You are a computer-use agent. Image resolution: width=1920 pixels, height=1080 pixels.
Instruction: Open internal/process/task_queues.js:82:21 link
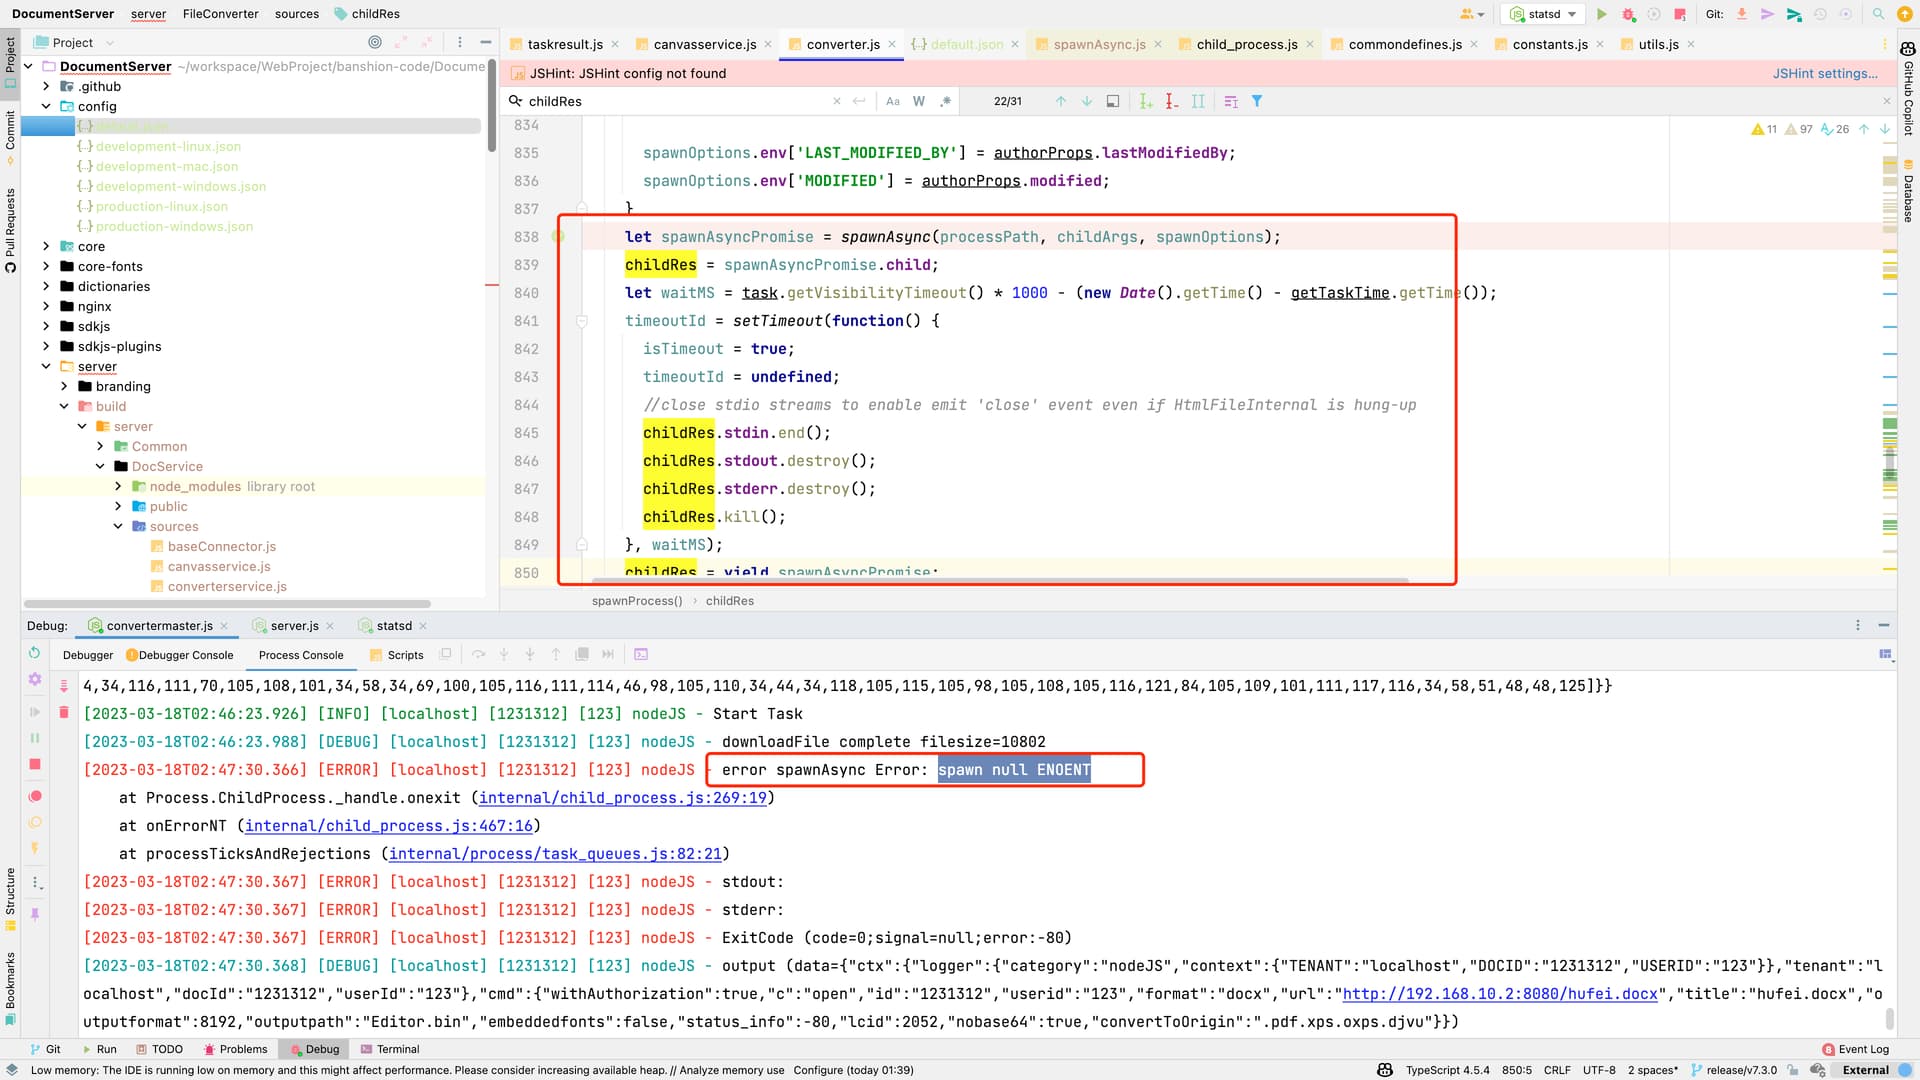pyautogui.click(x=555, y=854)
